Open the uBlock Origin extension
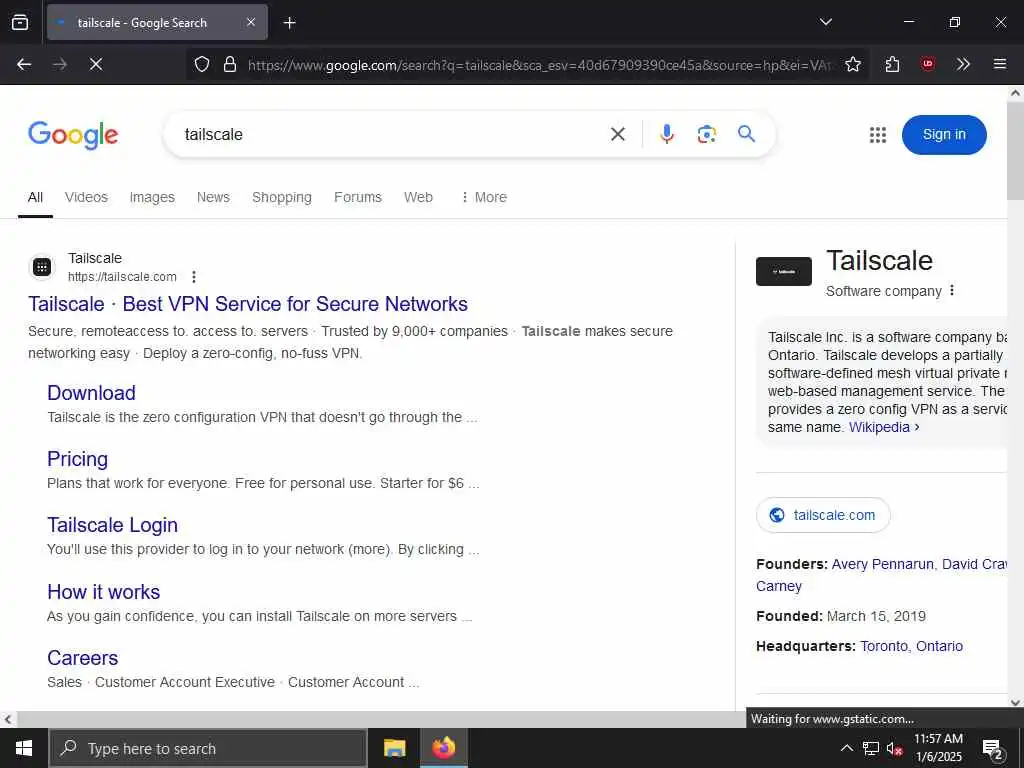 pyautogui.click(x=927, y=64)
